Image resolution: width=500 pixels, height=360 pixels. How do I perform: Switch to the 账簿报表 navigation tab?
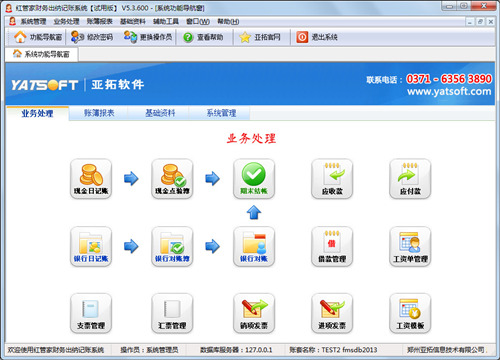(99, 113)
